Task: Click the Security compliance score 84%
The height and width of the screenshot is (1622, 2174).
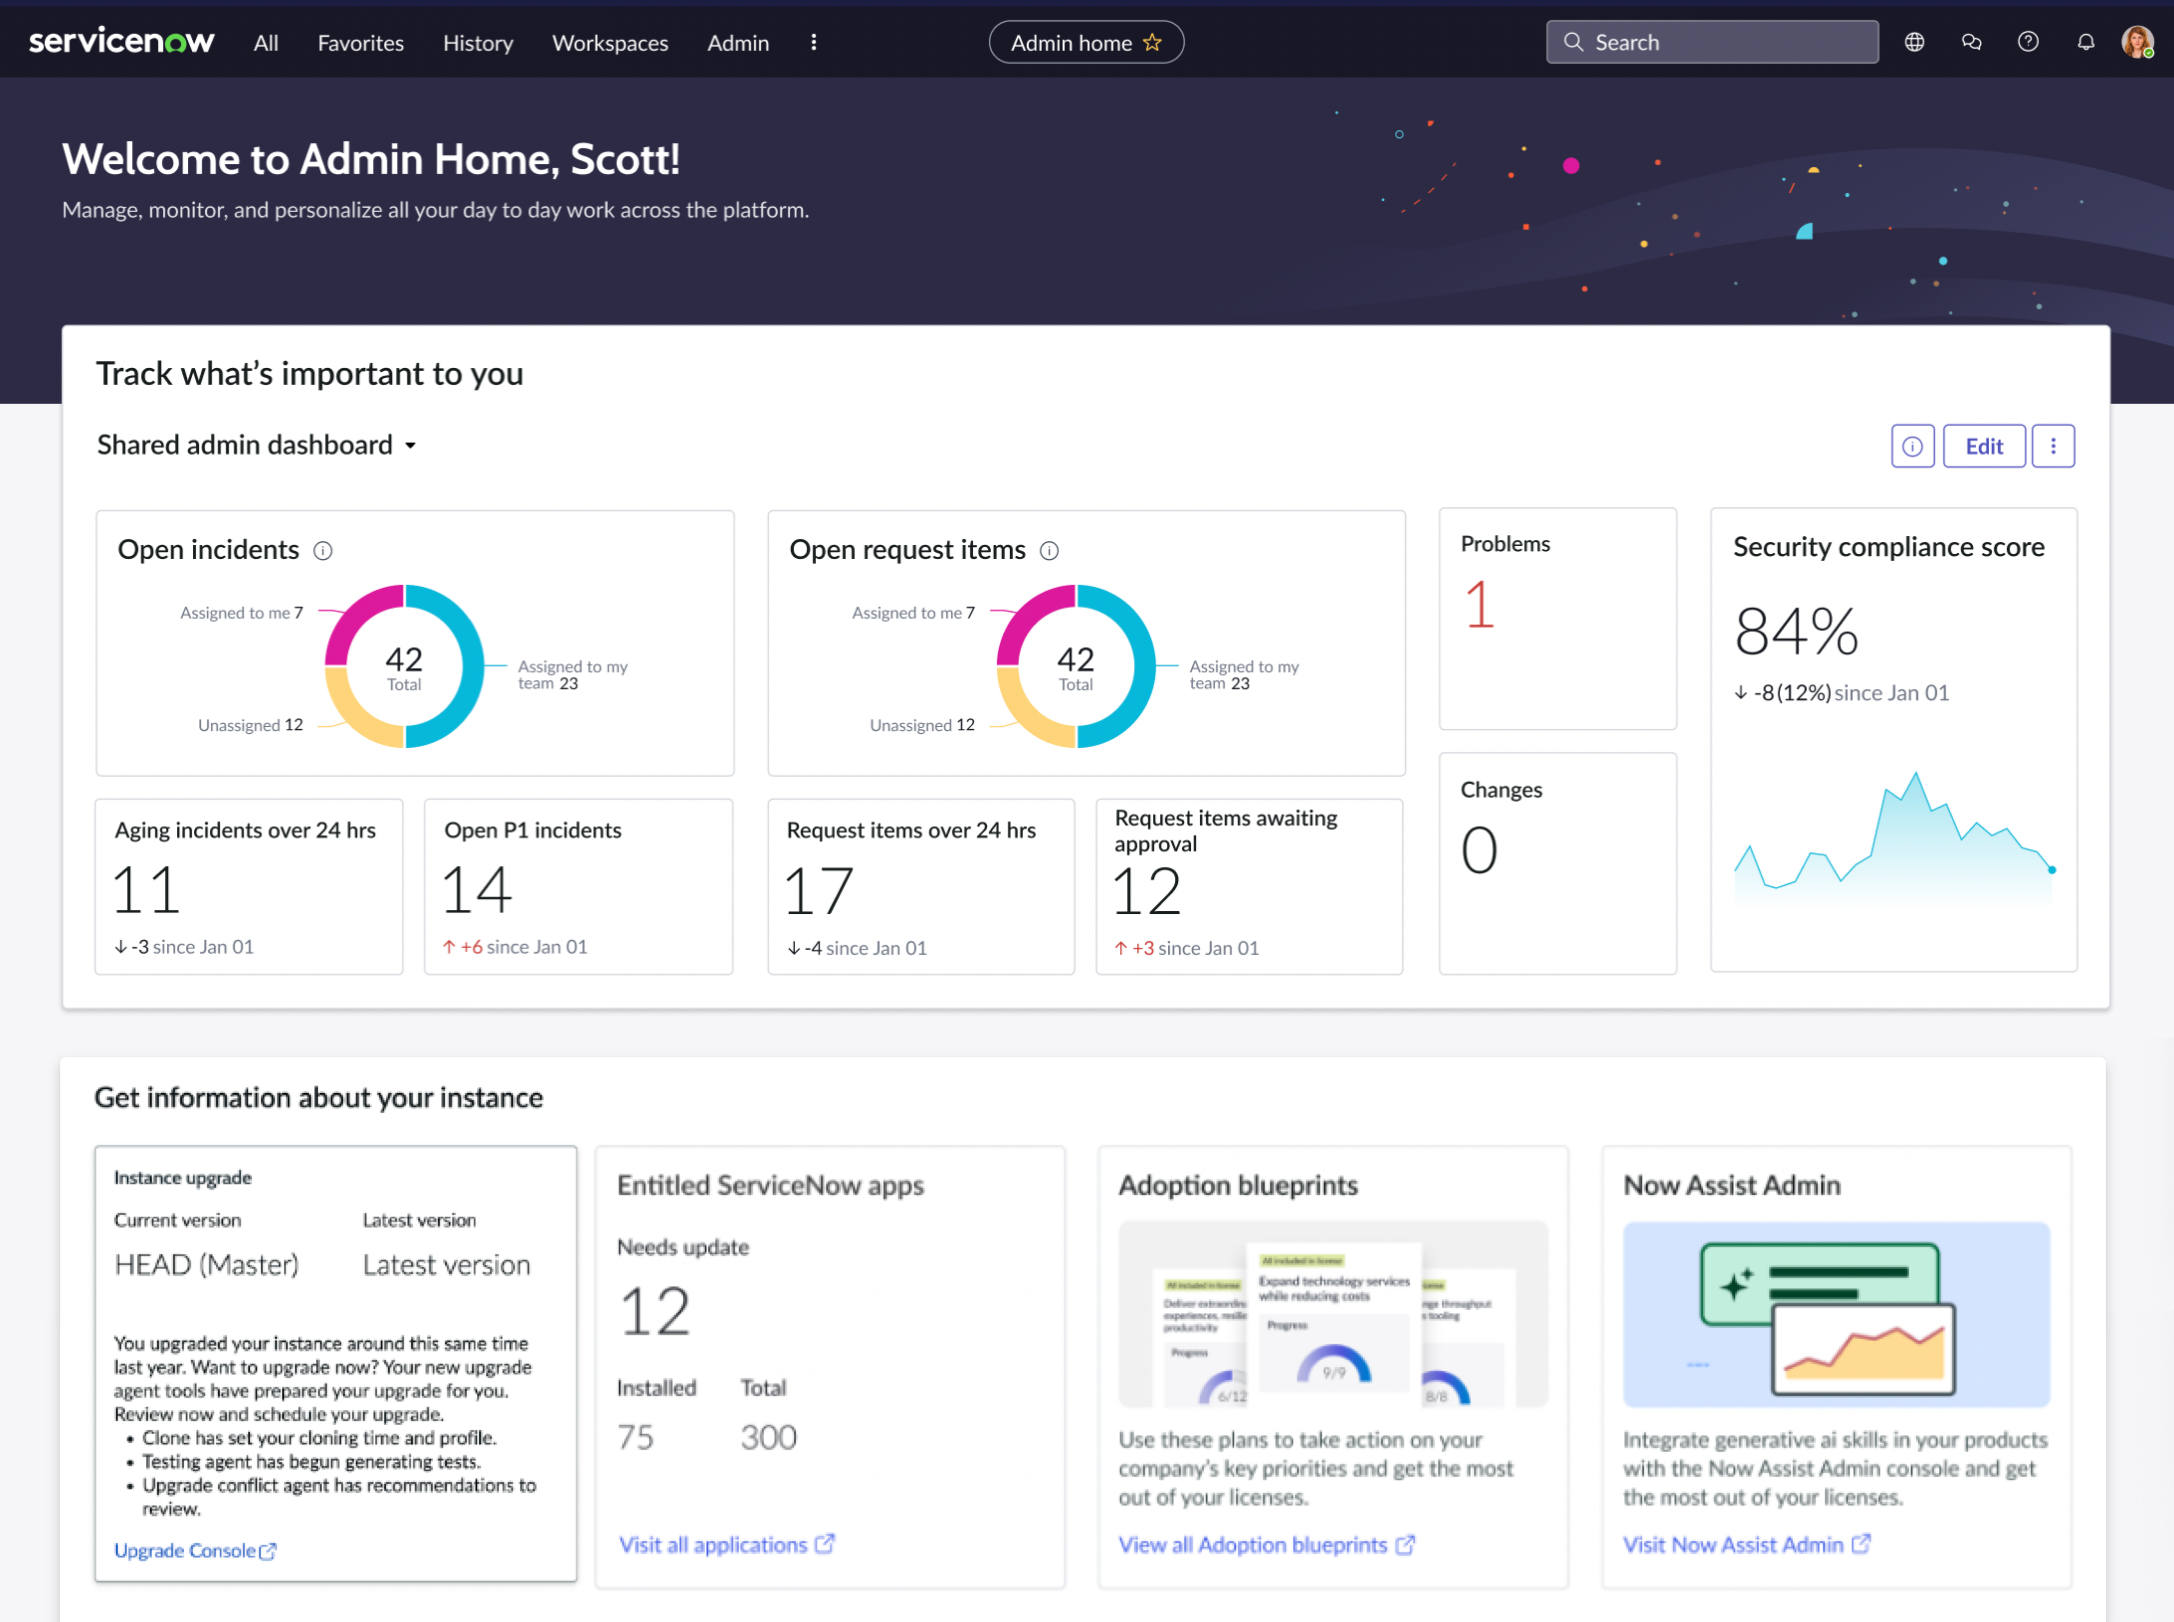Action: coord(1796,631)
